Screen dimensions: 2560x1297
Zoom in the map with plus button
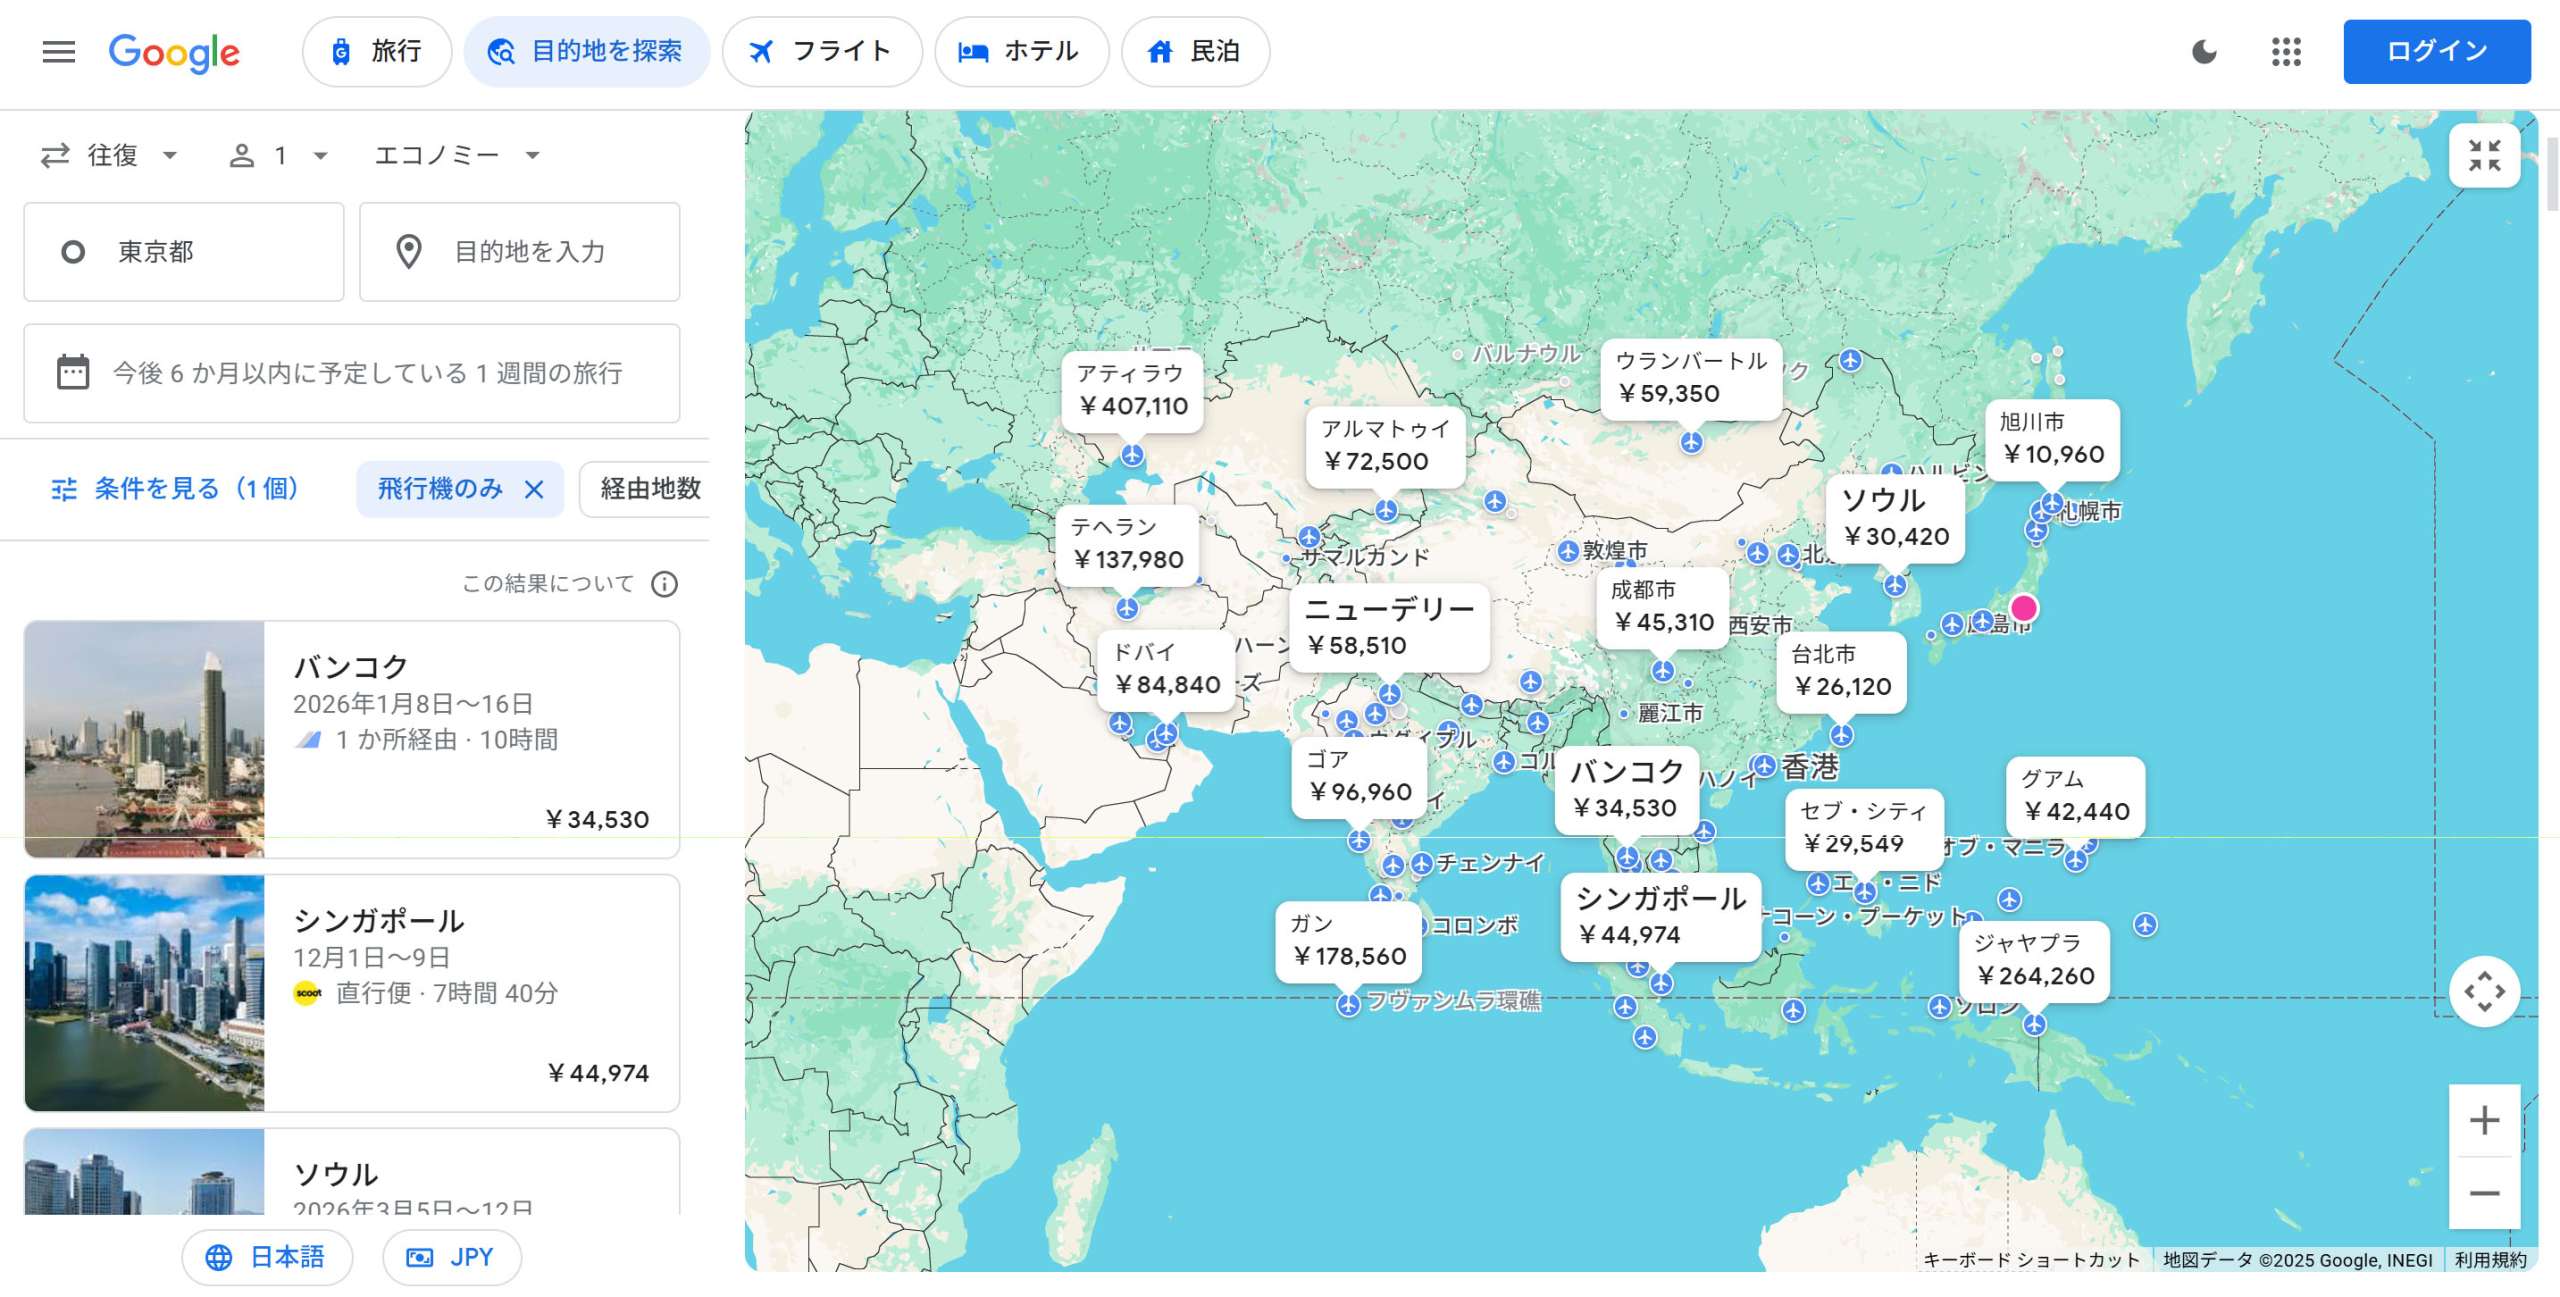[x=2484, y=1120]
